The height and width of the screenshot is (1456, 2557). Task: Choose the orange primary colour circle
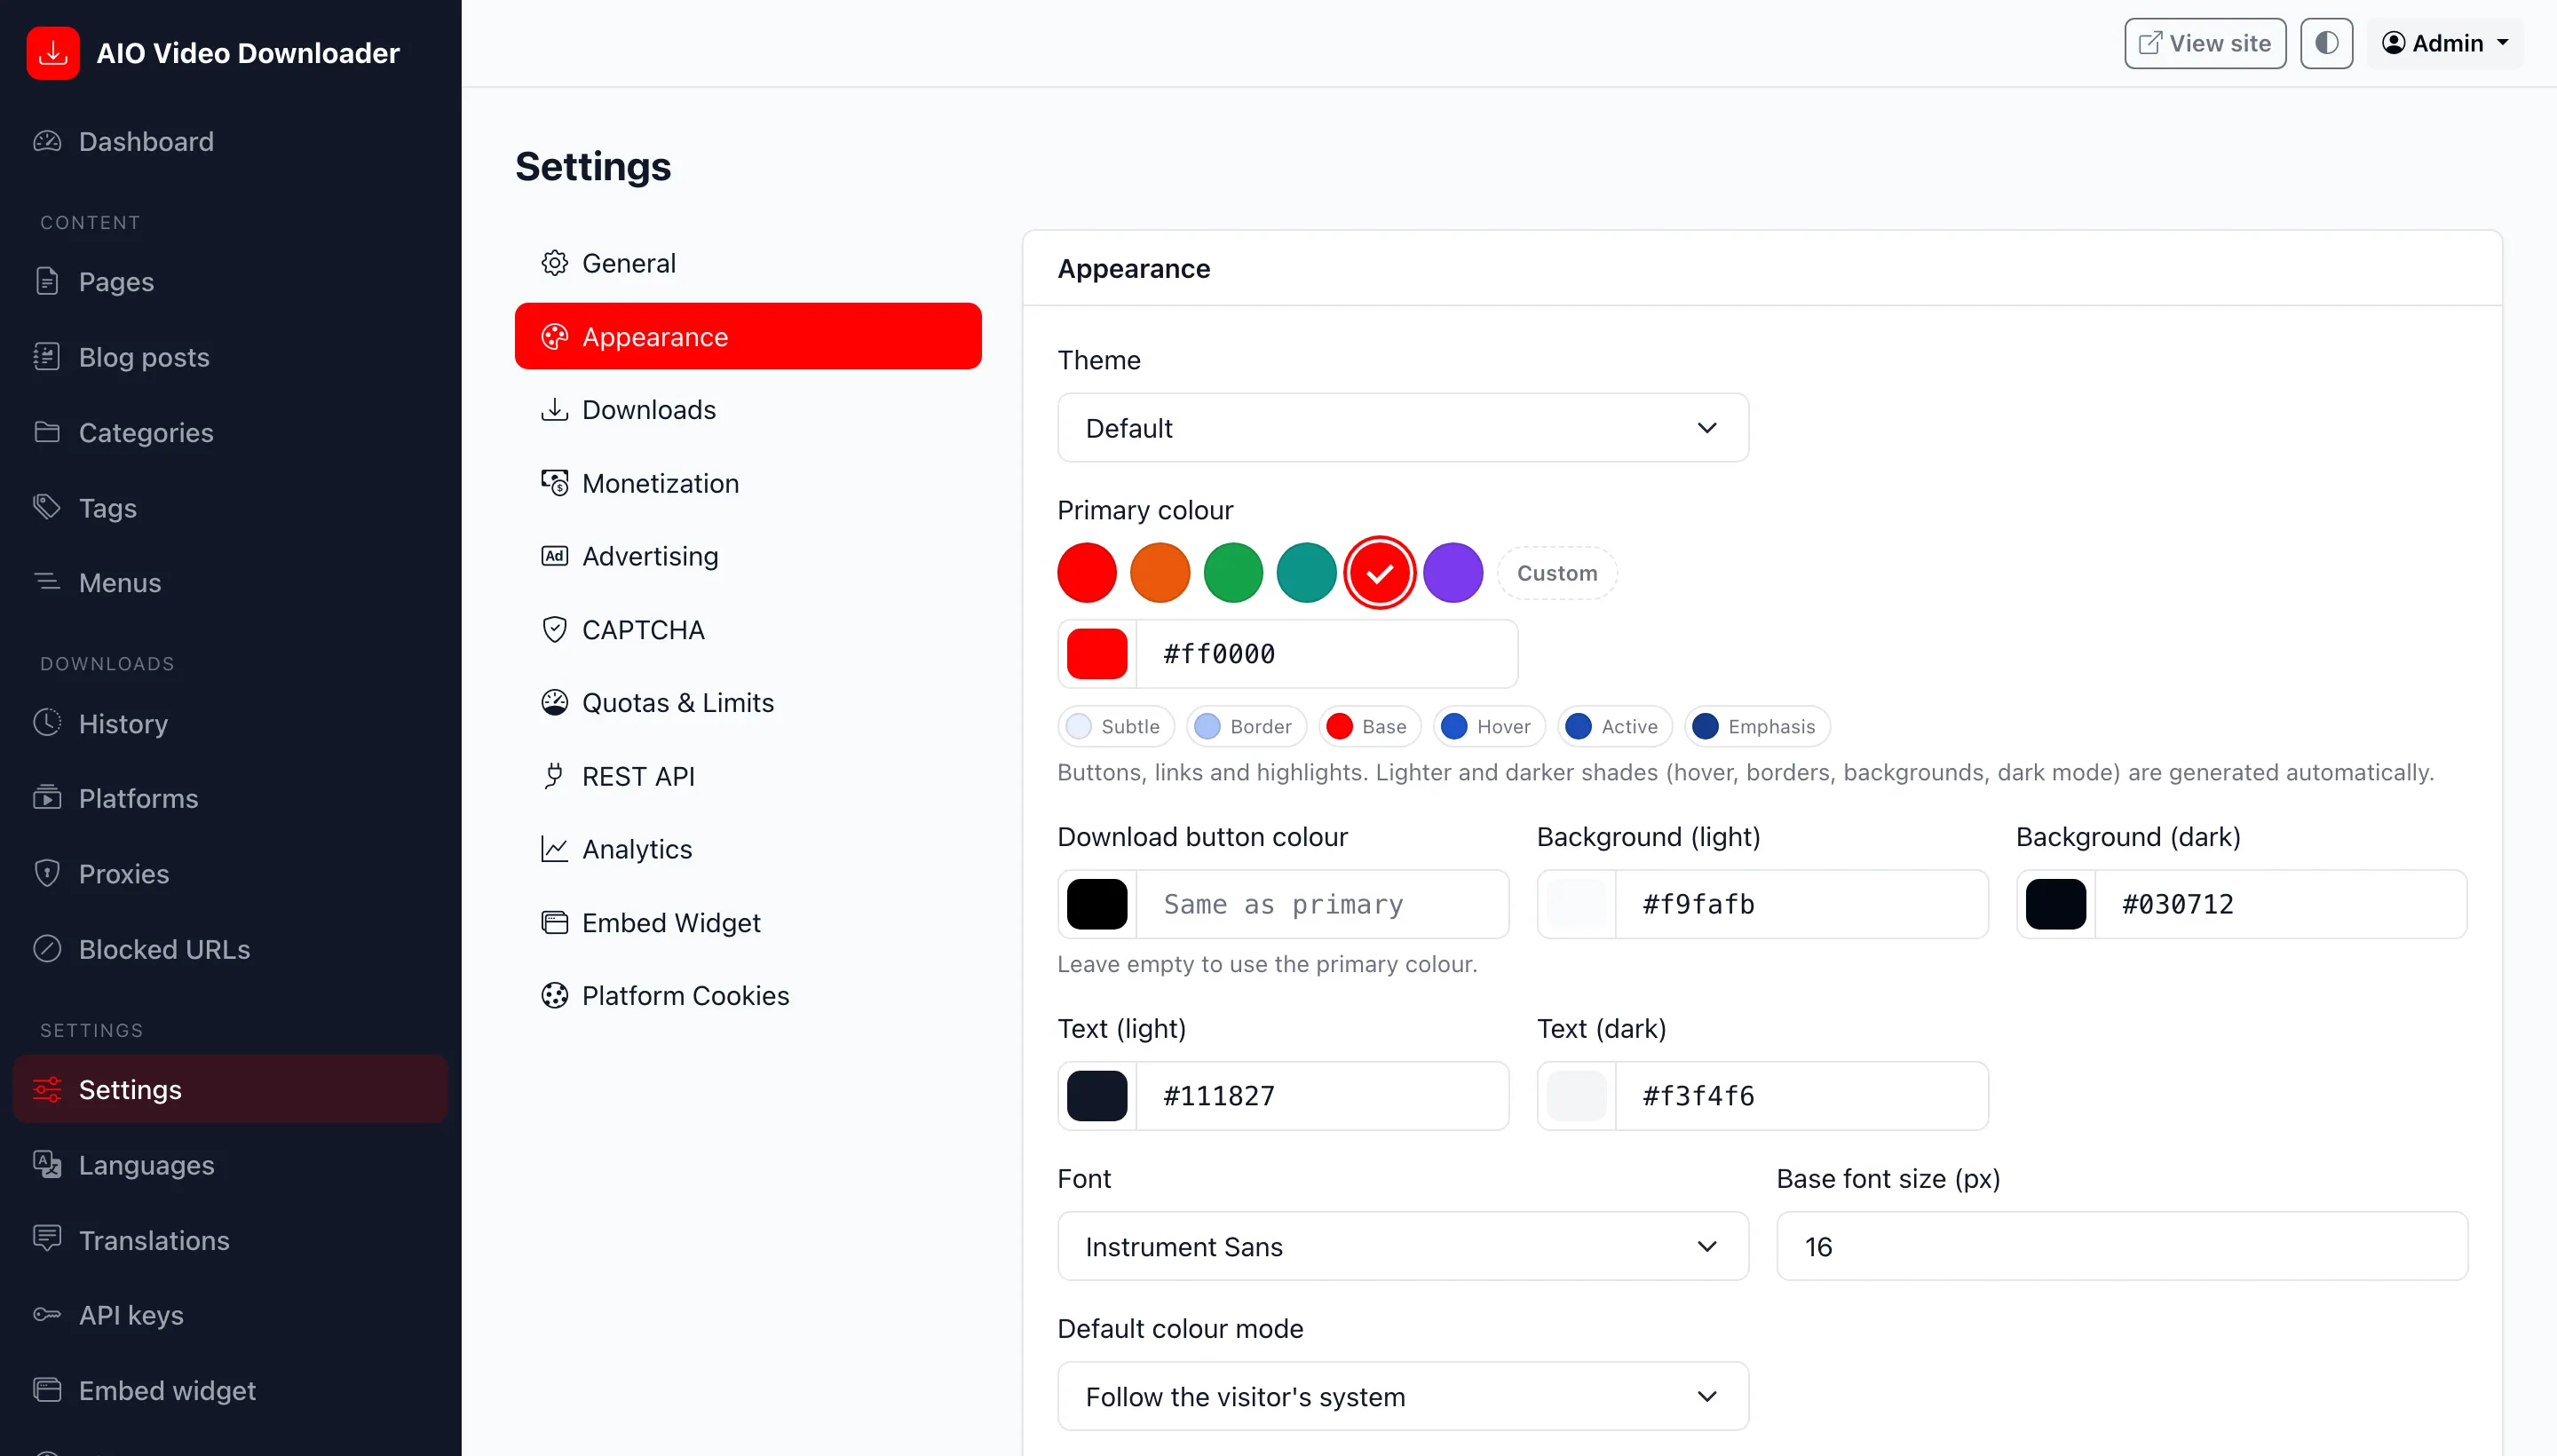[x=1160, y=573]
